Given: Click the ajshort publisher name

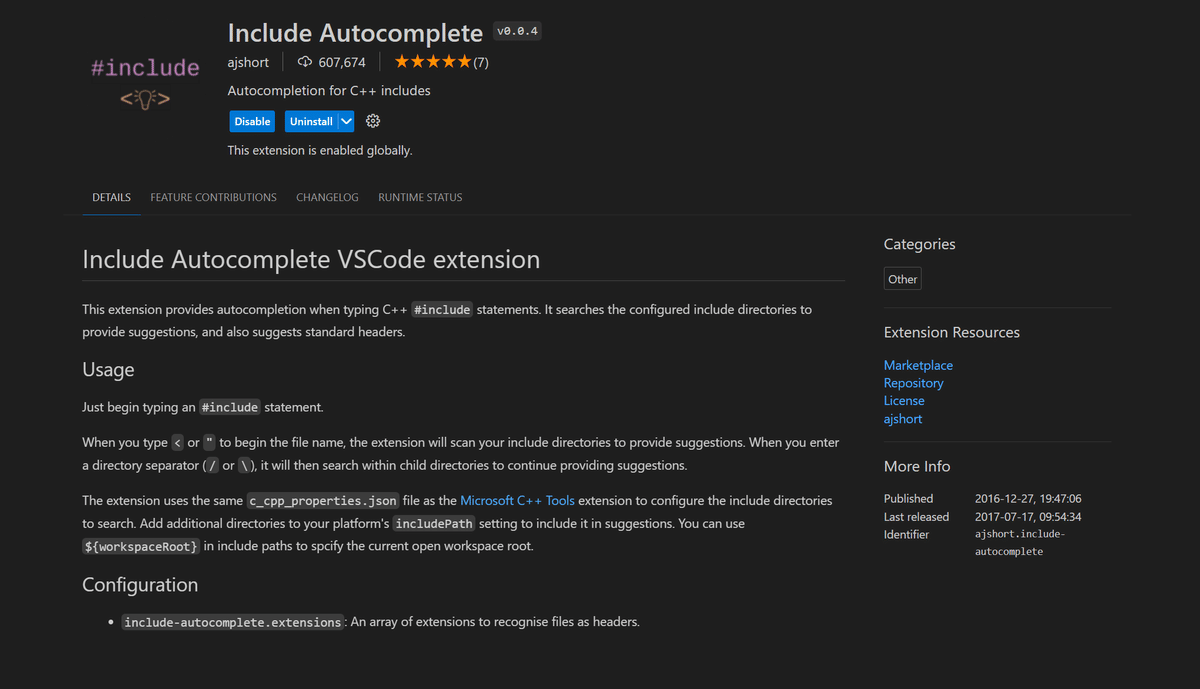Looking at the screenshot, I should pos(248,61).
